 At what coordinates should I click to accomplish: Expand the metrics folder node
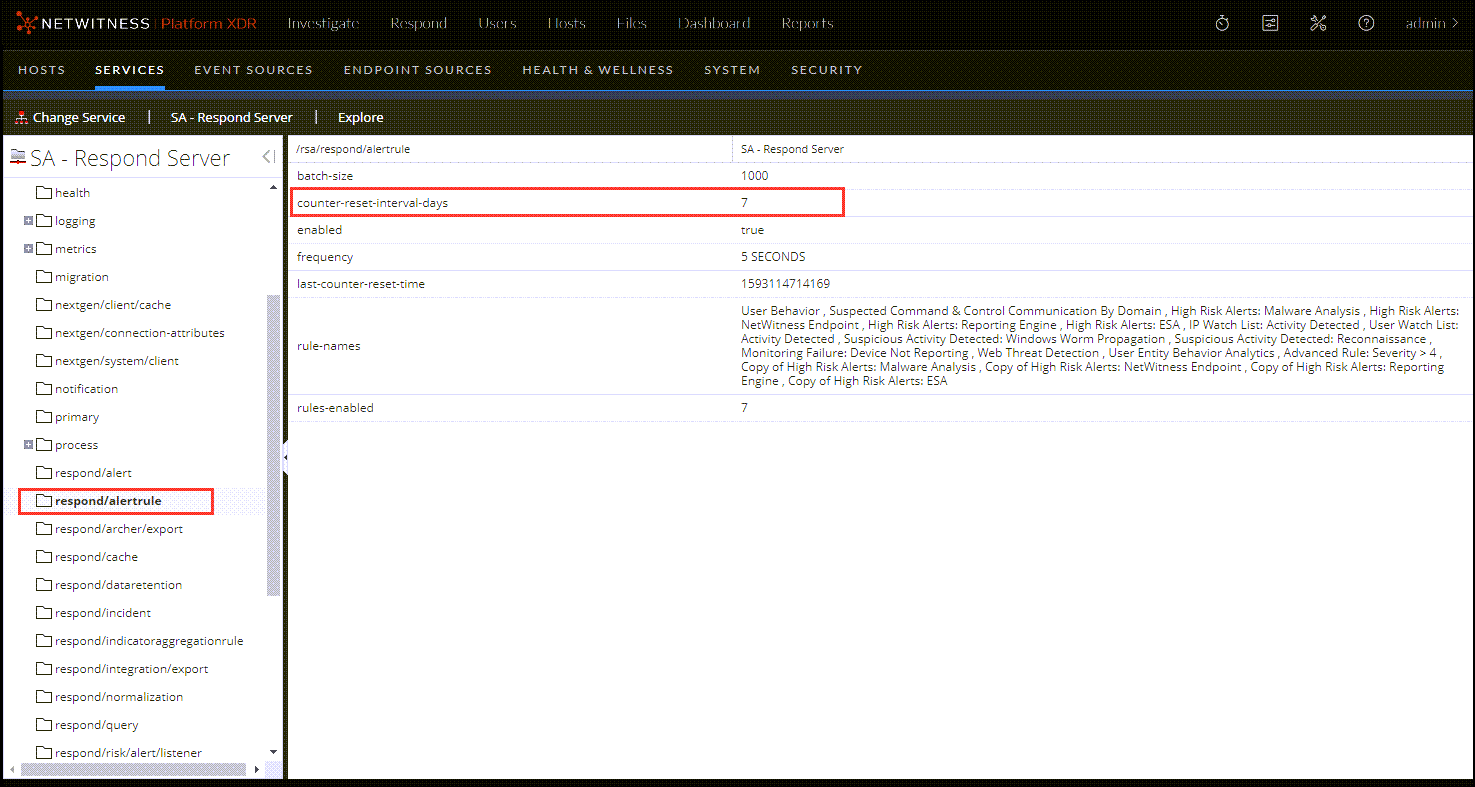click(29, 249)
